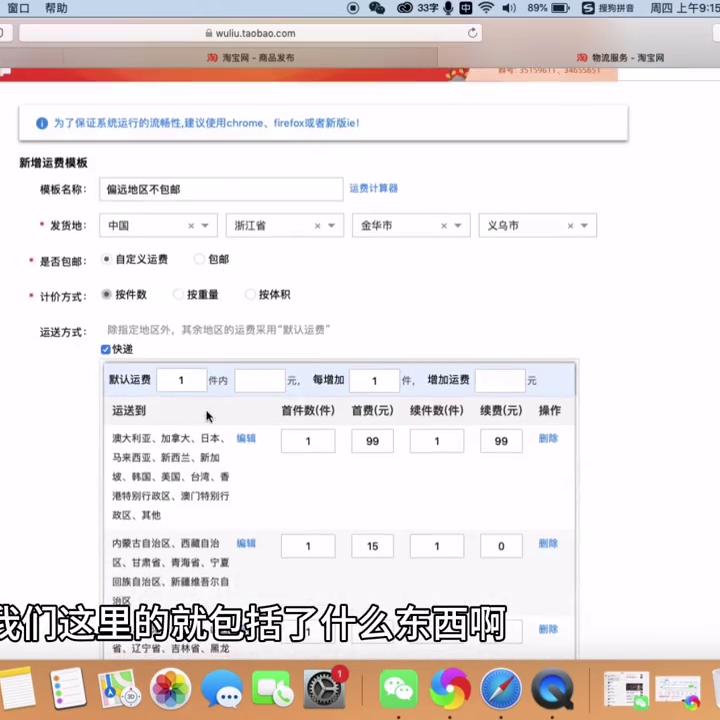Click the 增加运费 amount field
Viewport: 720px width, 720px height.
[x=500, y=381]
